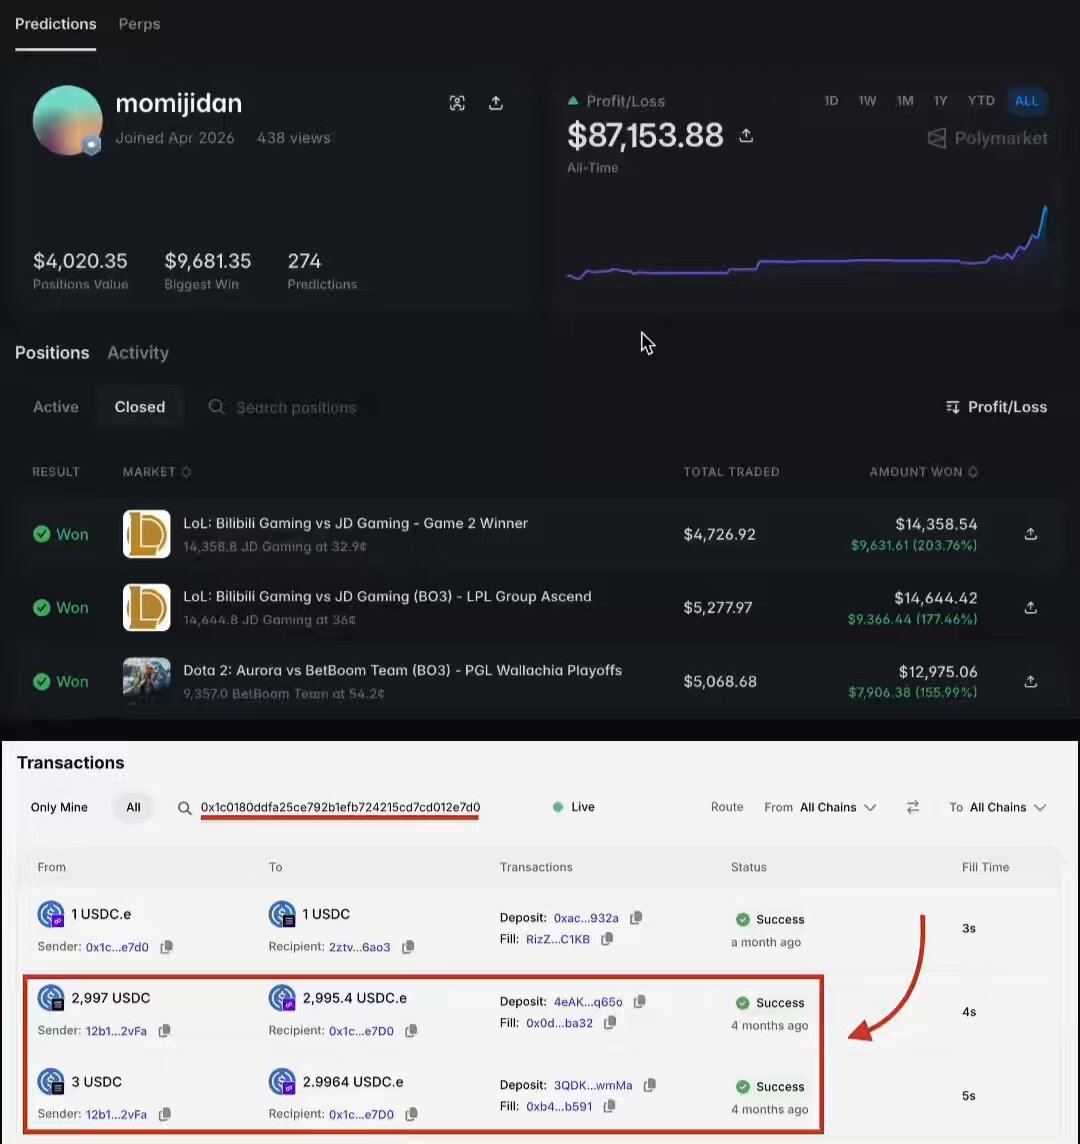Open recipient link 2ztv...6ao3
Viewport: 1080px width, 1144px height.
(x=359, y=947)
